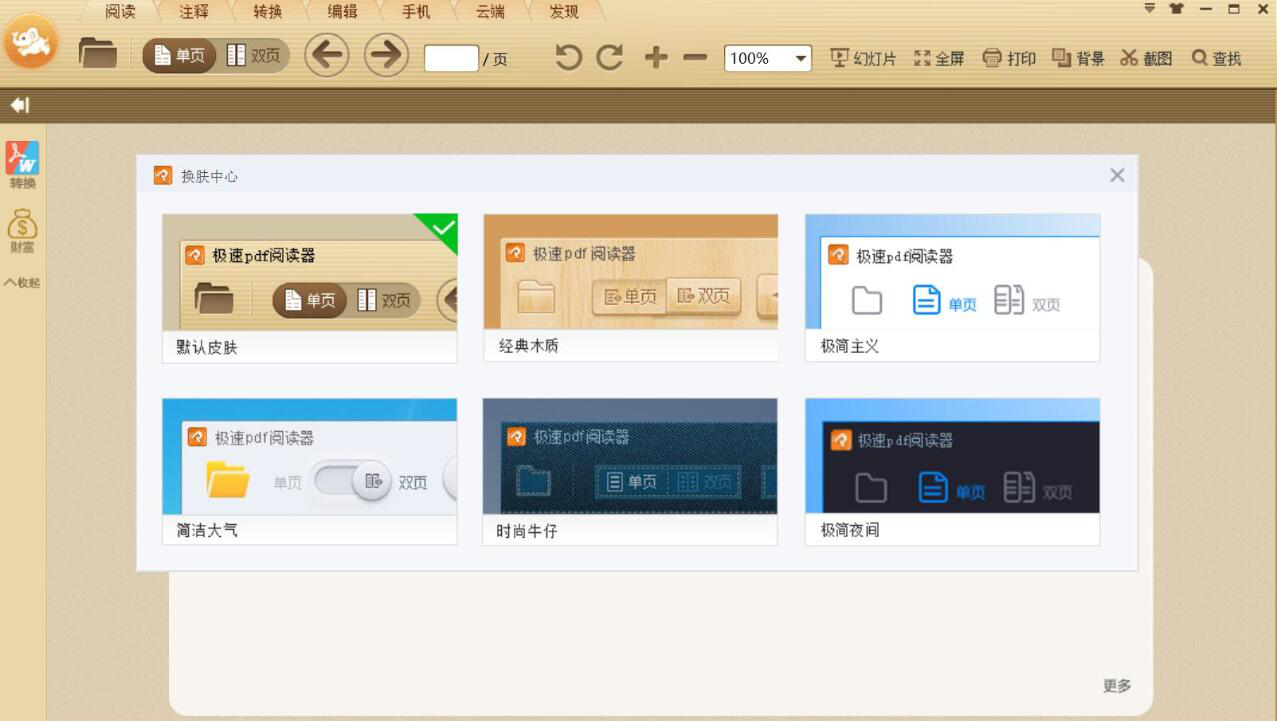
Task: Collapse sidebar tools with 收起
Action: [22, 282]
